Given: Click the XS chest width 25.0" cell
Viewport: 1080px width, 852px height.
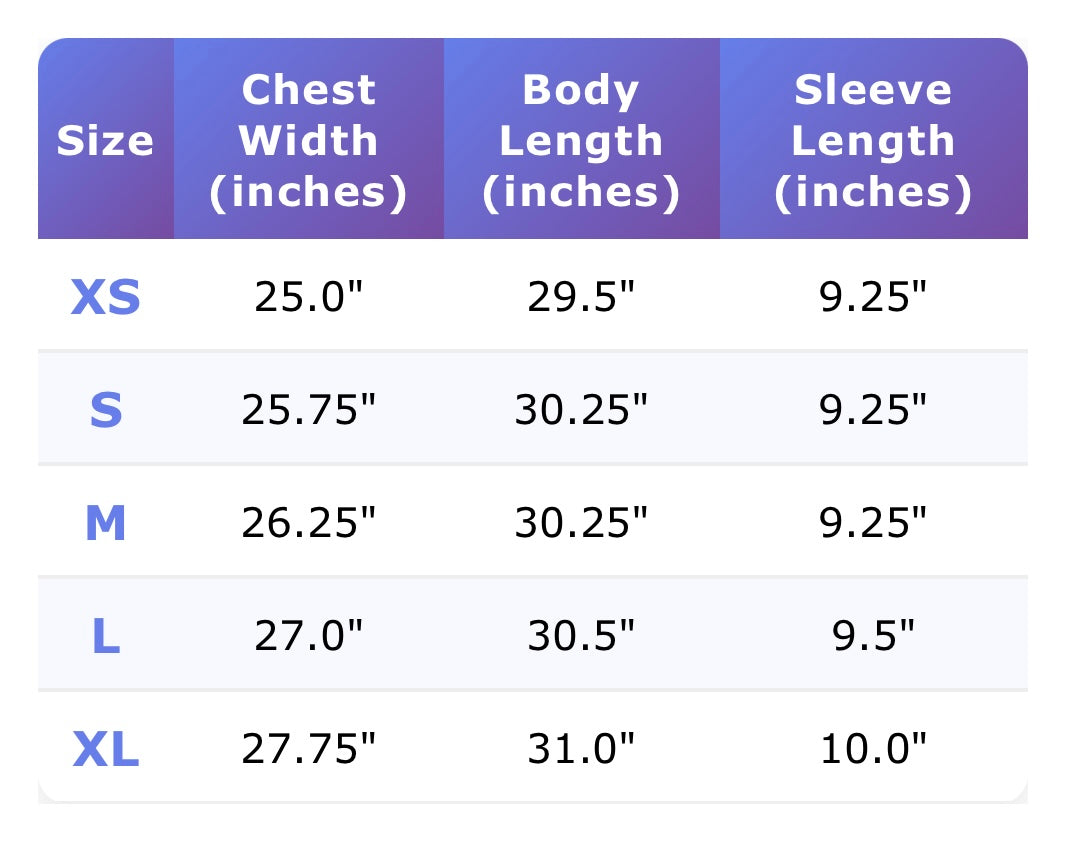Looking at the screenshot, I should (309, 297).
